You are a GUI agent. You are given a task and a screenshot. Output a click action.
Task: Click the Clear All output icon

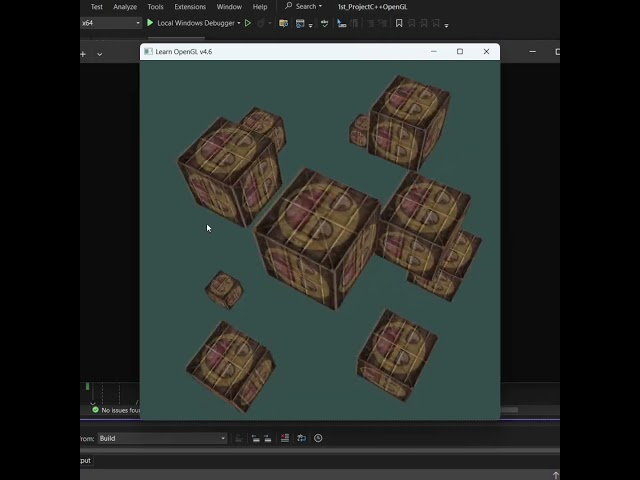[285, 438]
